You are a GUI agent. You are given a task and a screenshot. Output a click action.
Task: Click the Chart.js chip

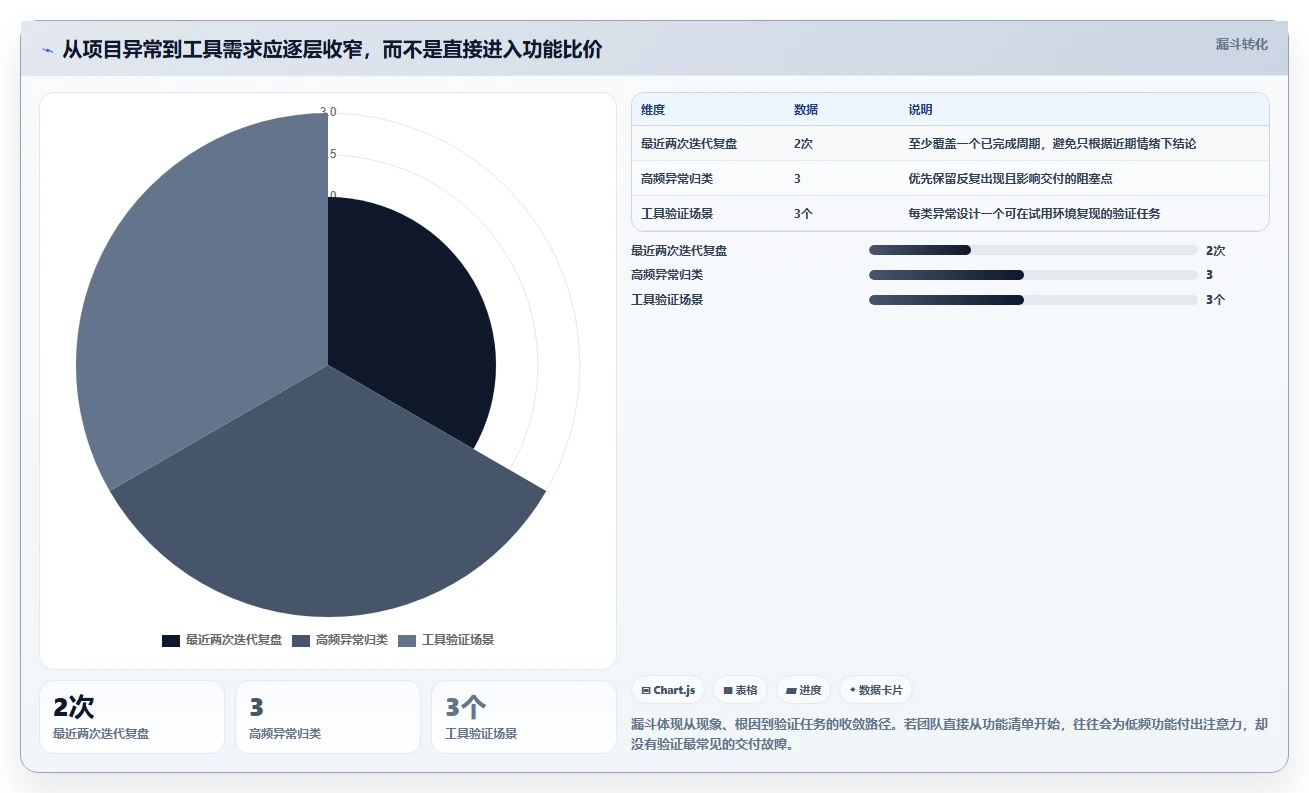(668, 690)
